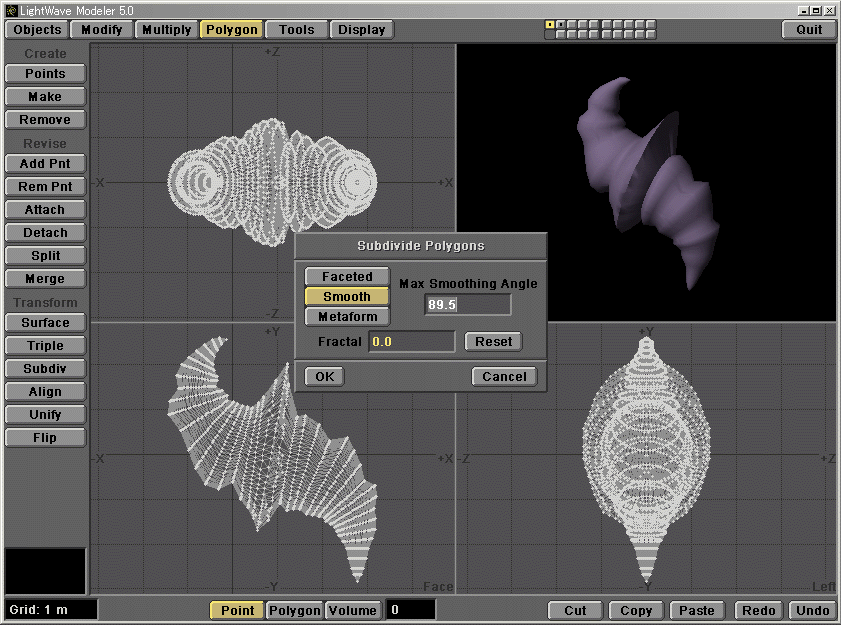This screenshot has height=625, width=841.
Task: Select the Metaform subdivision option
Action: pos(346,316)
